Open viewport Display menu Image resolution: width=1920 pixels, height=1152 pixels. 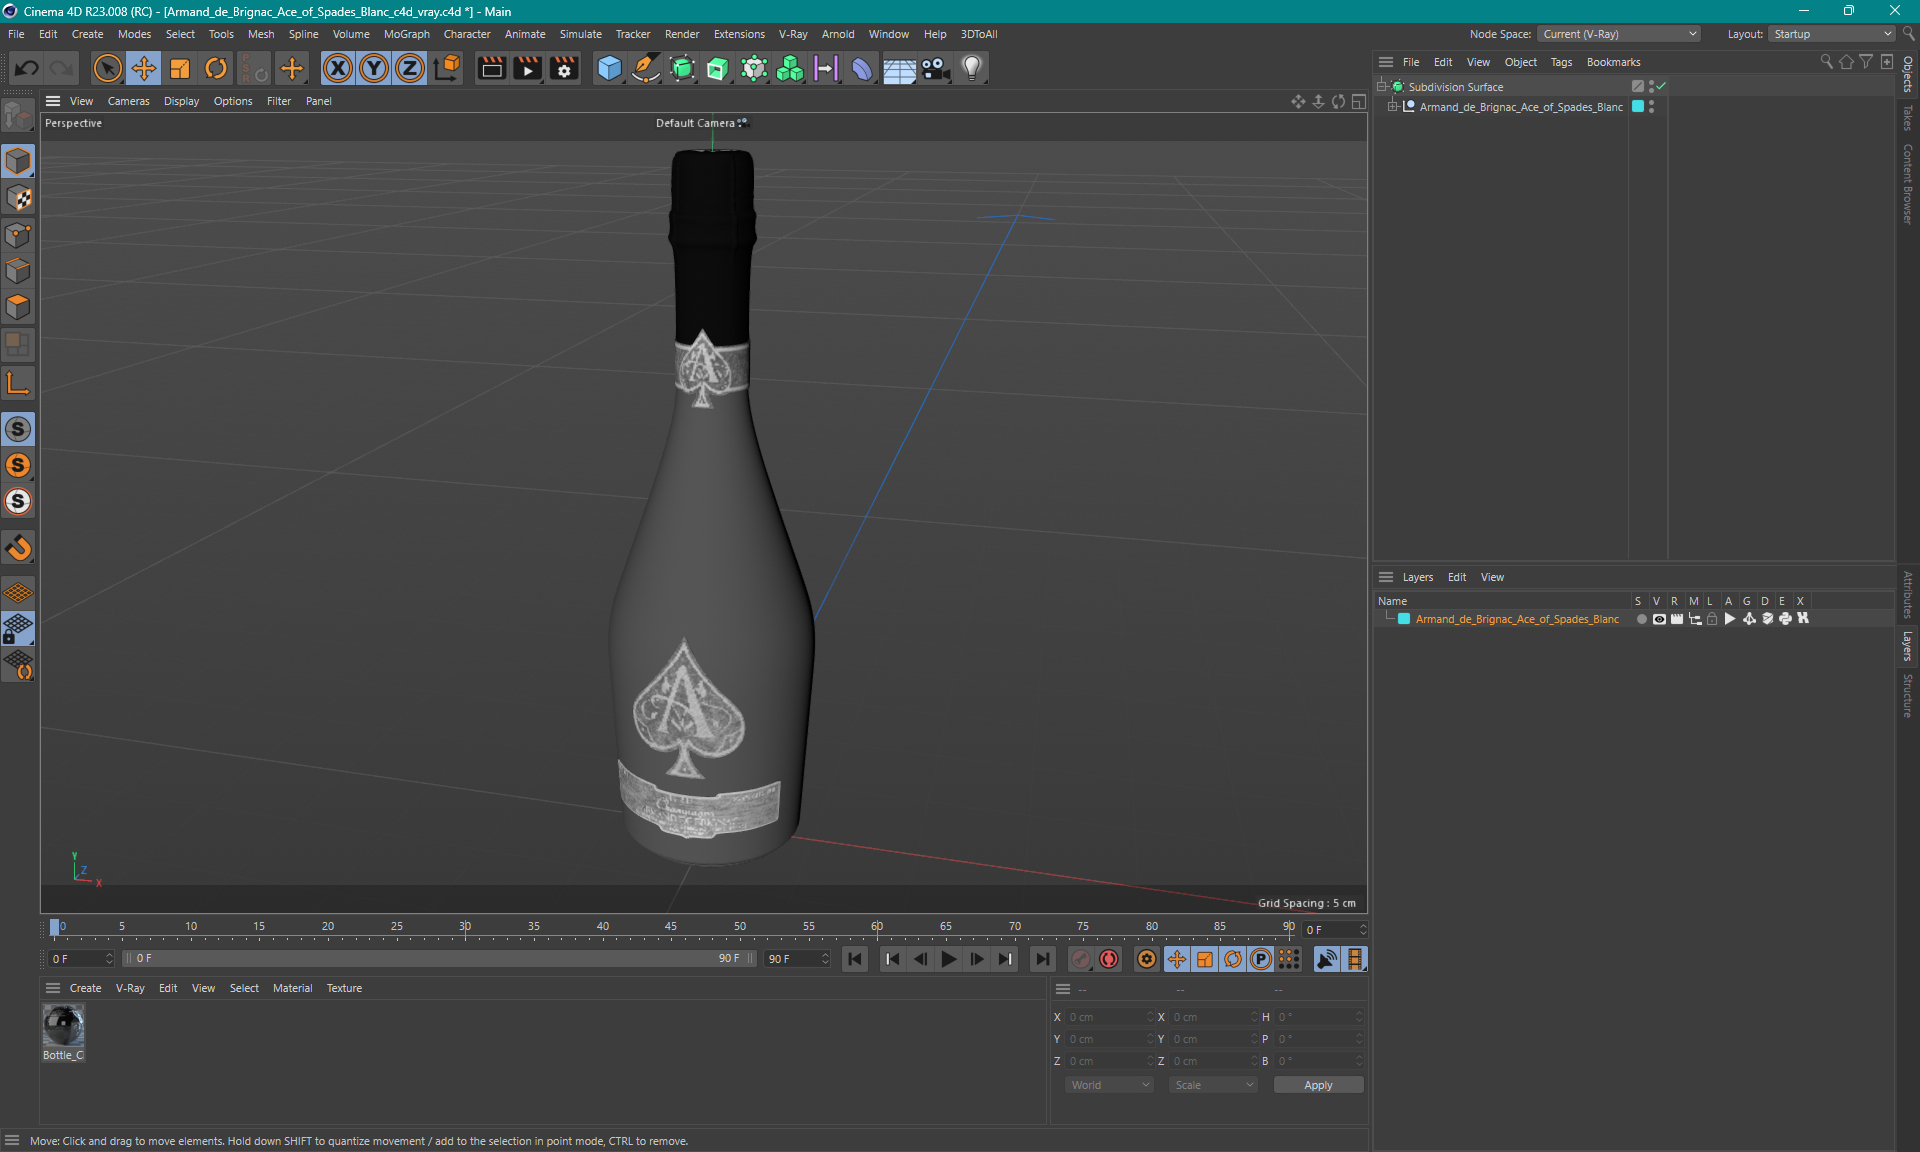point(181,101)
